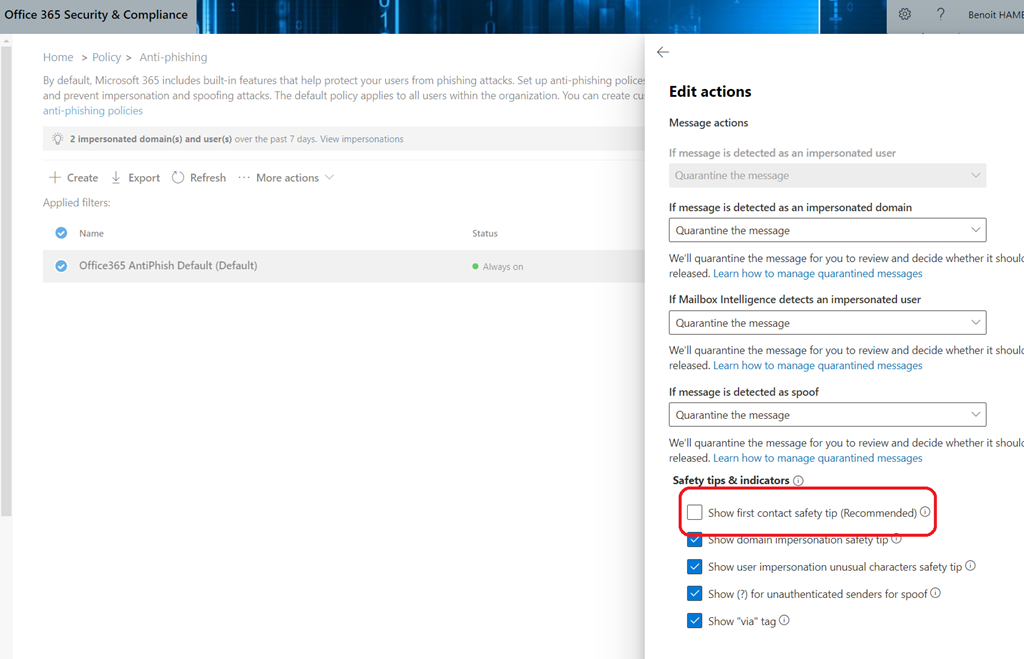Click info icon next to Show "via" tag
The height and width of the screenshot is (659, 1024).
784,620
